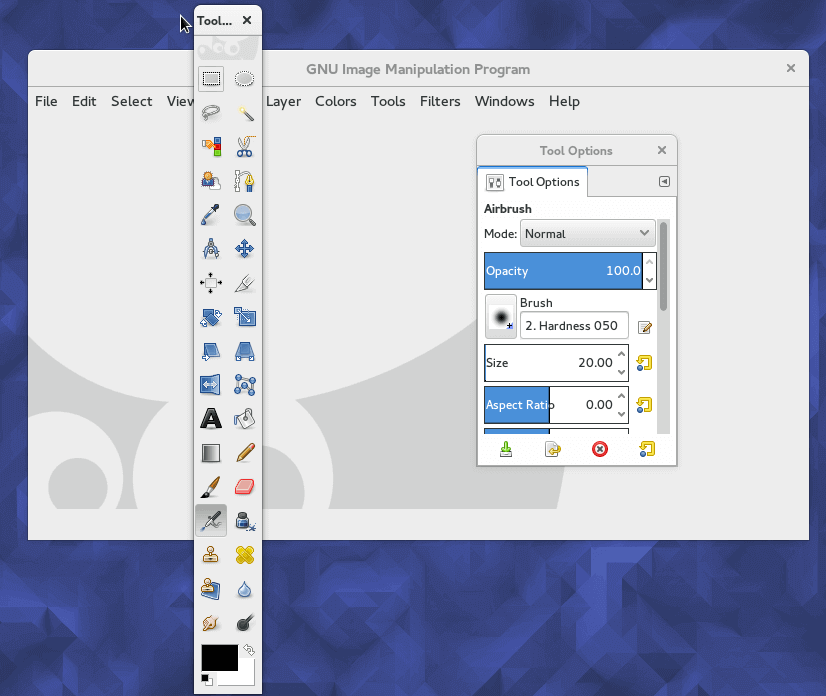Select the Blend gradient tool
826x696 pixels.
pyautogui.click(x=211, y=453)
